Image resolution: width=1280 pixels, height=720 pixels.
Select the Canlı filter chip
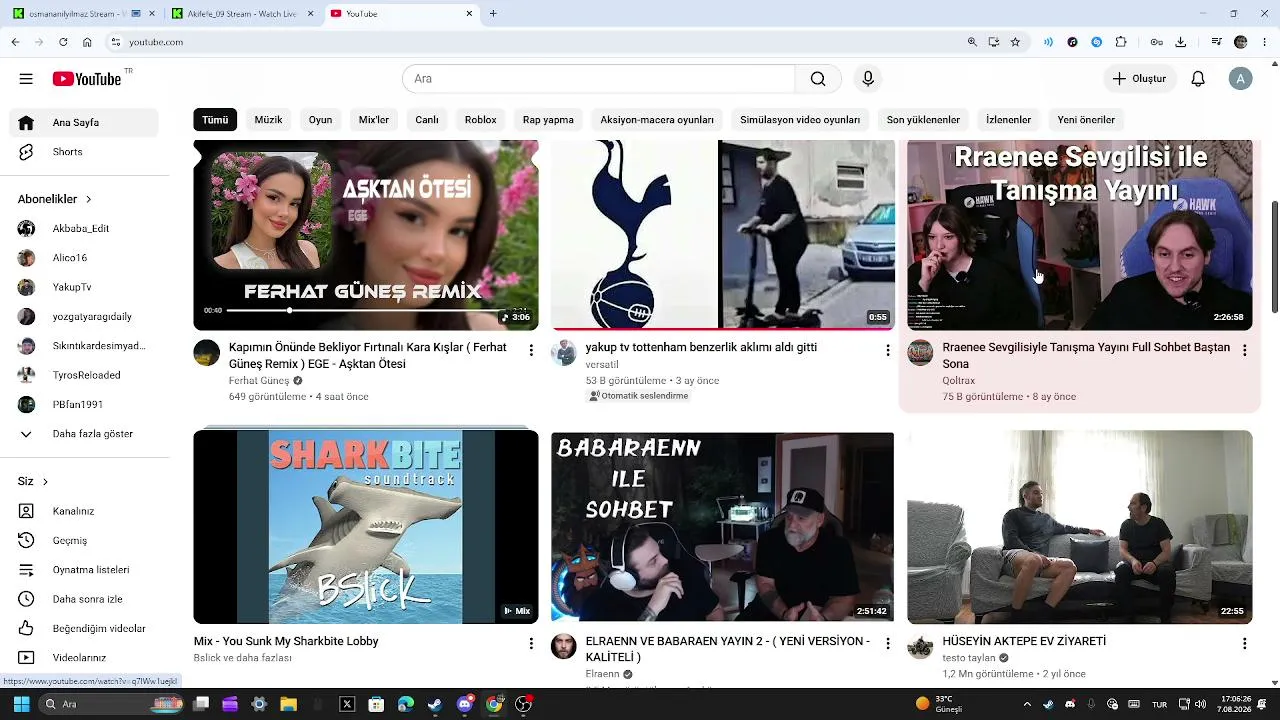point(427,120)
